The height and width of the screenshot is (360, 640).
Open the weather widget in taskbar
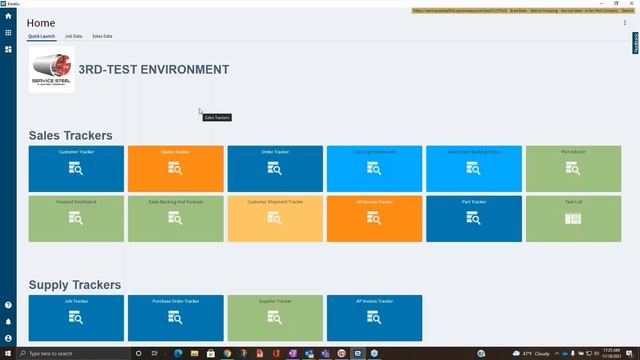coord(531,353)
